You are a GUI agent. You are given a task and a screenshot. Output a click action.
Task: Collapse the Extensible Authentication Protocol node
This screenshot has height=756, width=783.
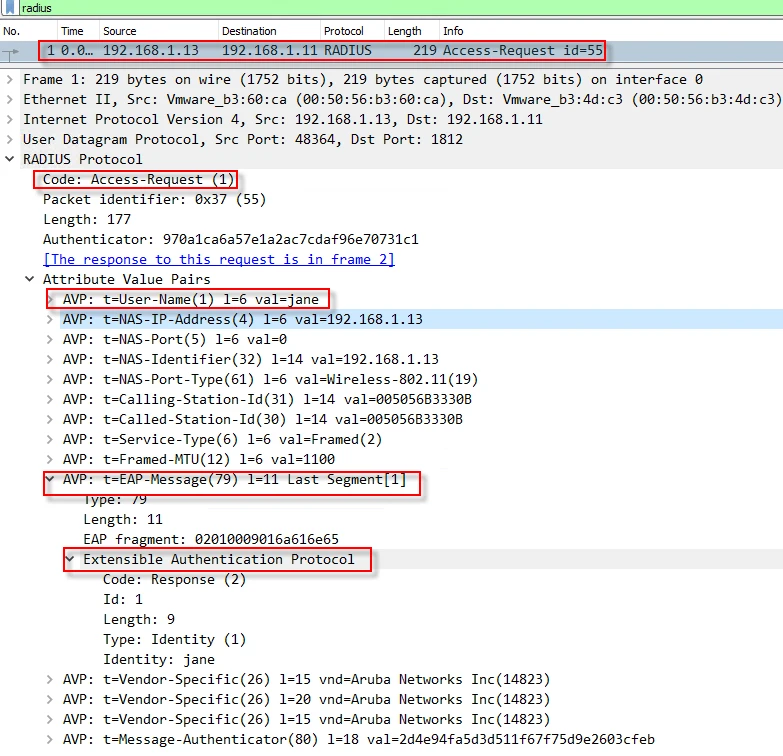70,559
